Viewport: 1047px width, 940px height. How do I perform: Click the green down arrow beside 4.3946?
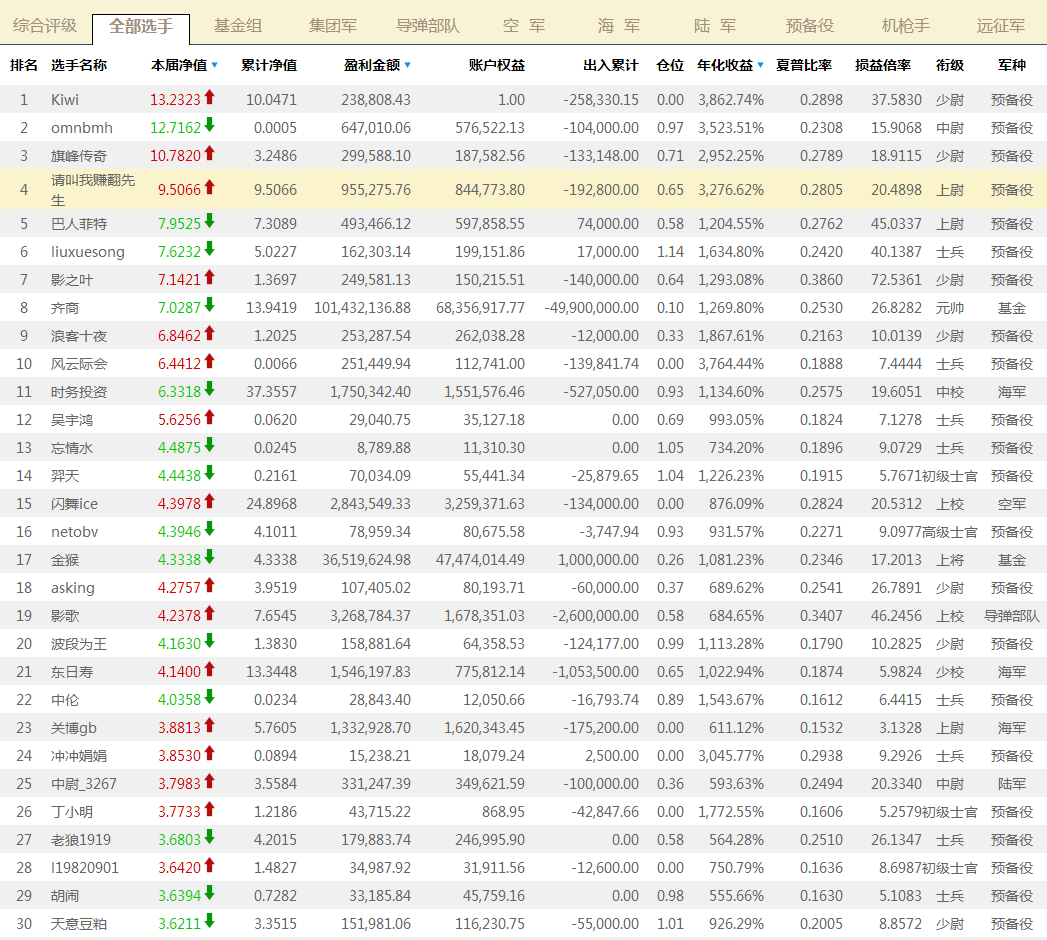pos(210,529)
